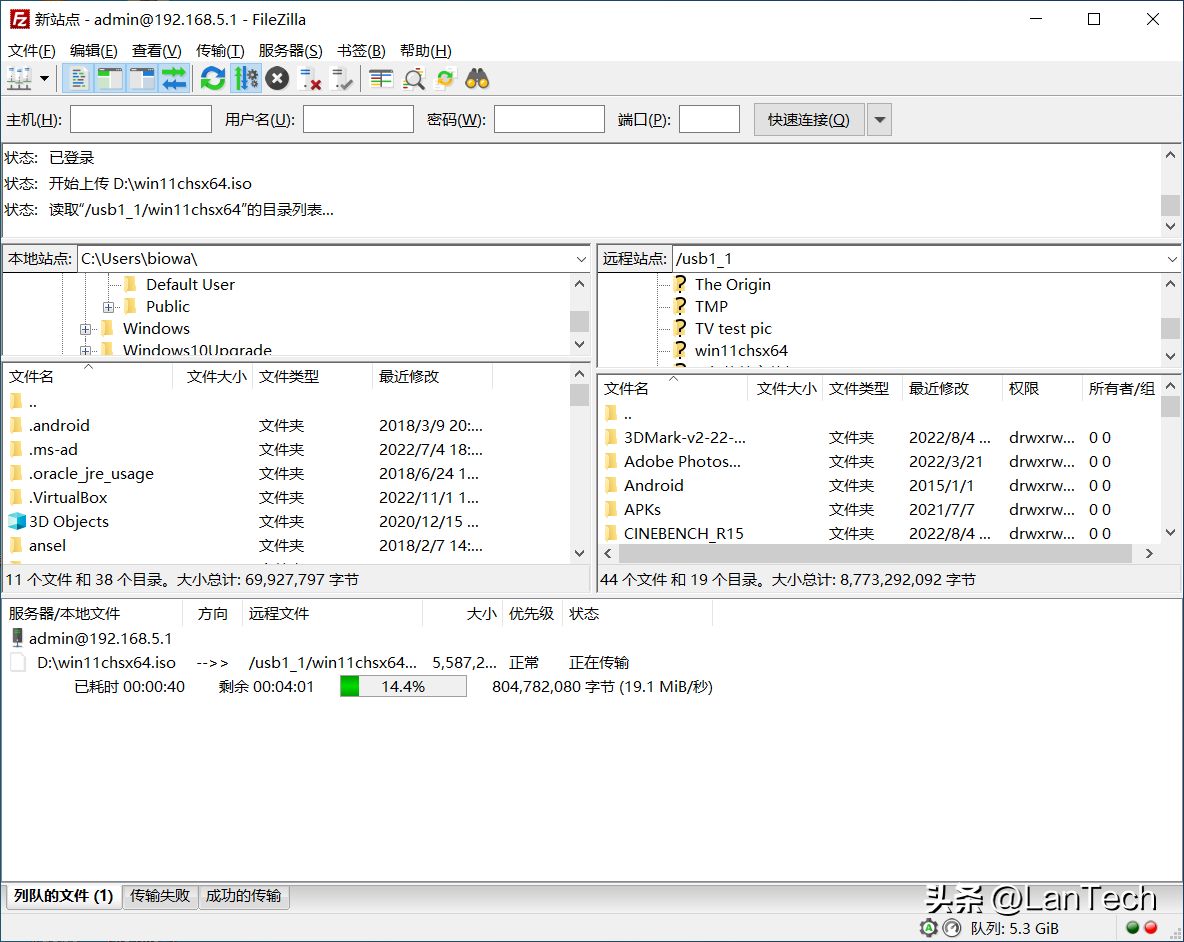
Task: Open the Quickconnect history dropdown arrow
Action: point(879,120)
